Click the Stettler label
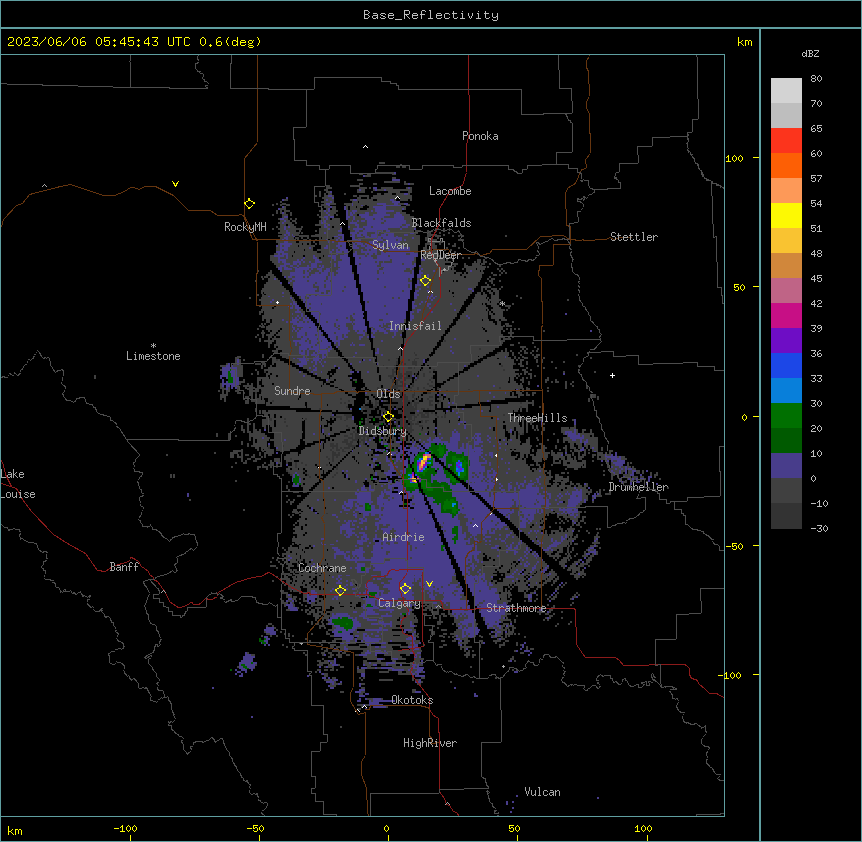 pyautogui.click(x=634, y=237)
